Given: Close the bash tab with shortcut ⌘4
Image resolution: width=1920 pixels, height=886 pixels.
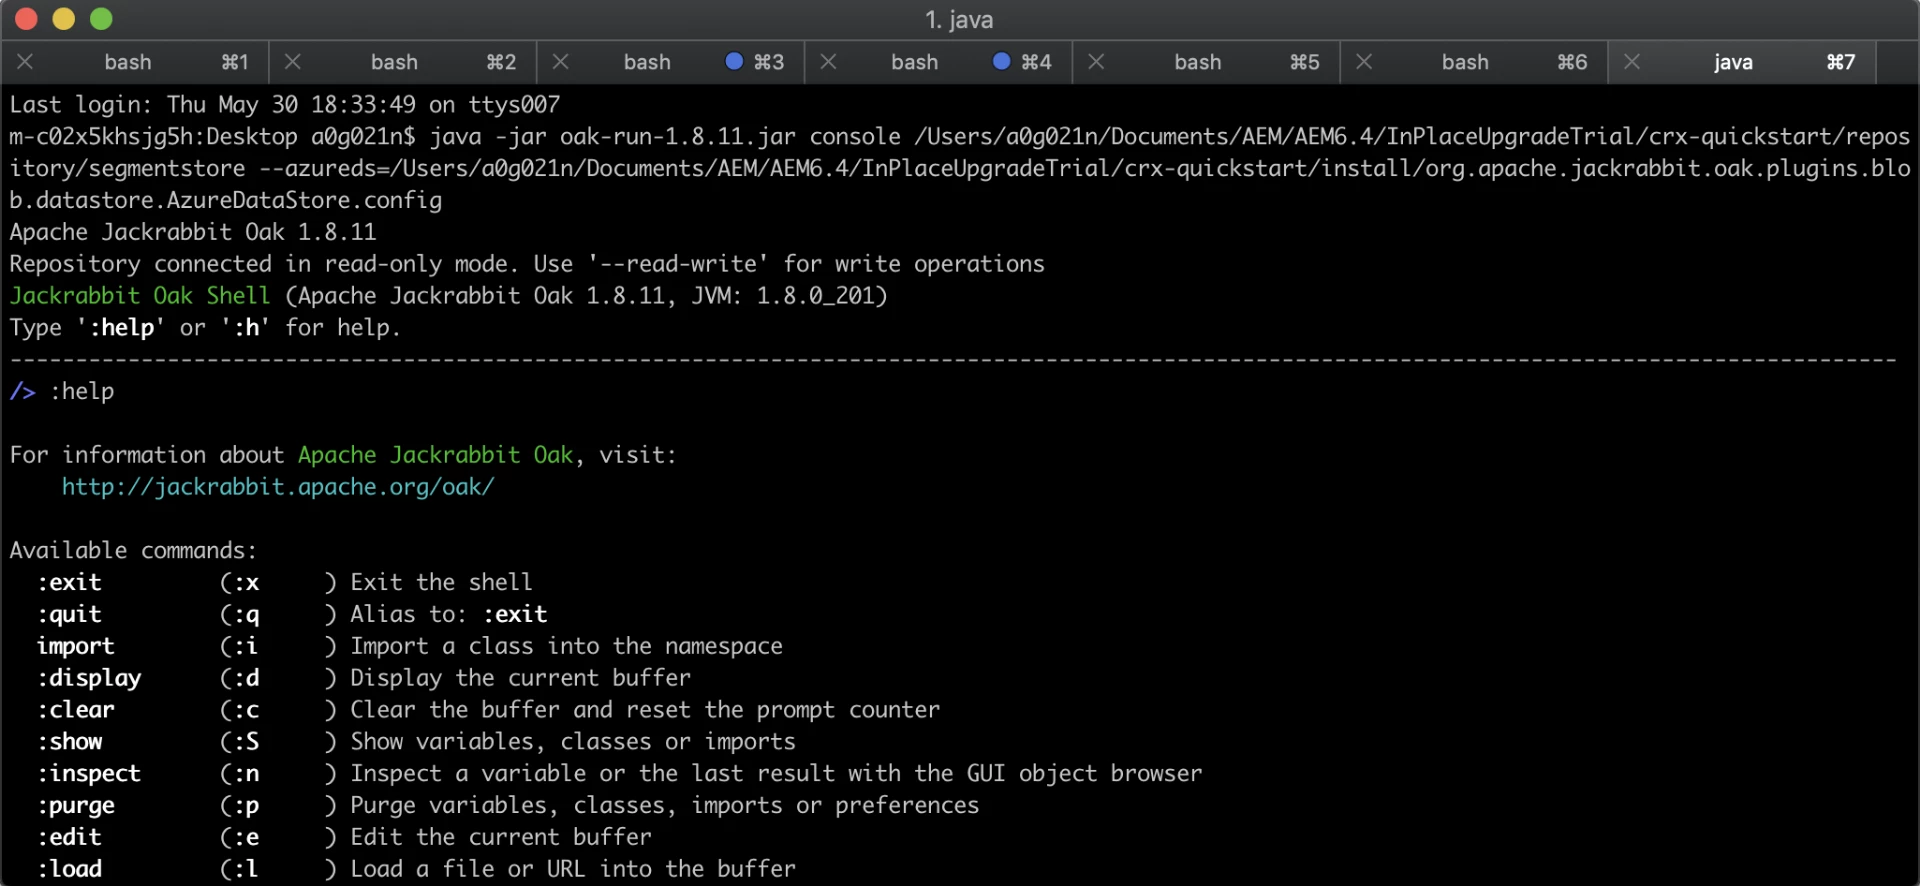Looking at the screenshot, I should [x=829, y=62].
